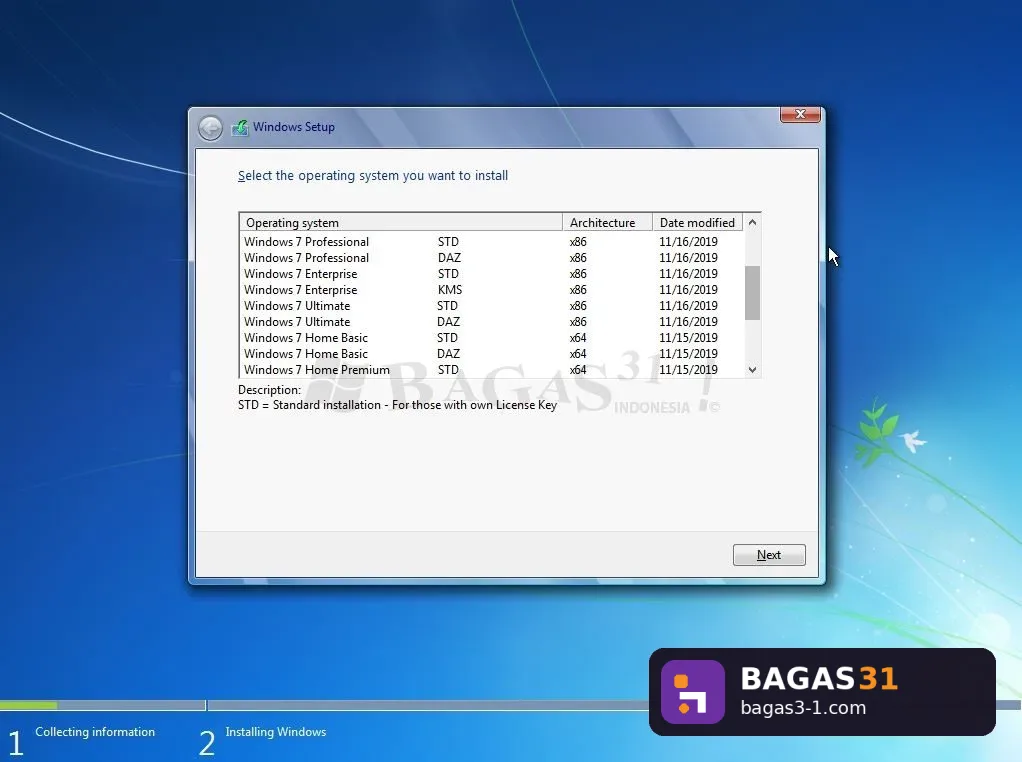This screenshot has height=762, width=1022.
Task: Select Windows 7 Enterprise KMS x86
Action: [491, 289]
